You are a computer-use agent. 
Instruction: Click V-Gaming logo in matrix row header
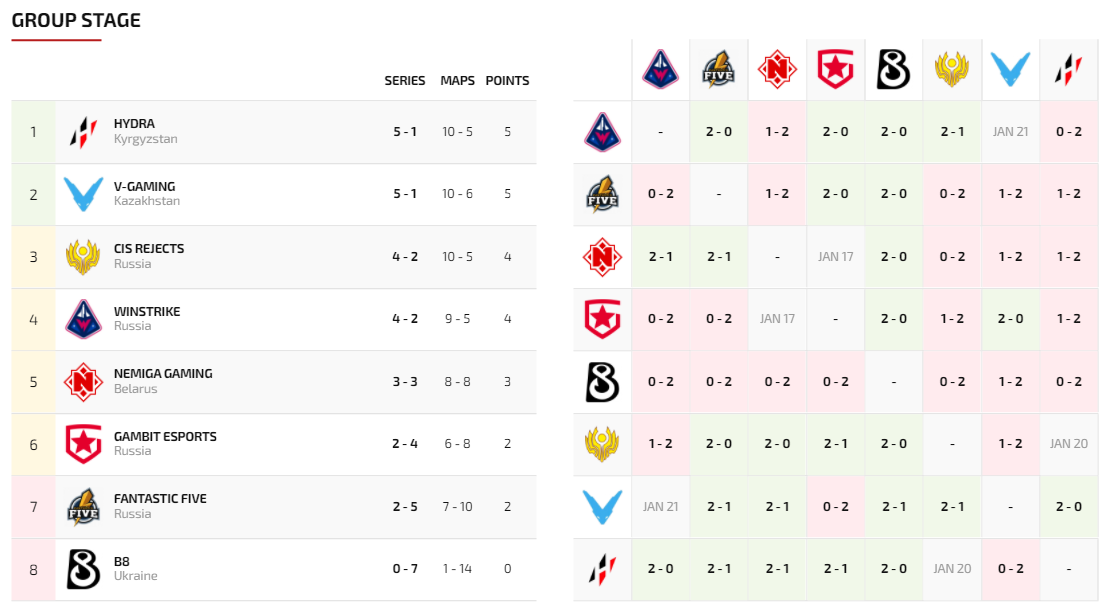(x=602, y=506)
